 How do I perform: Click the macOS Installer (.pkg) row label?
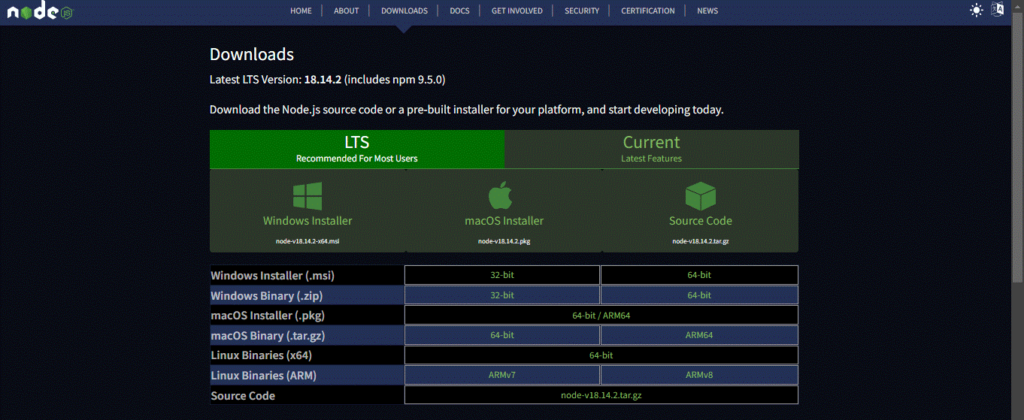[x=268, y=316]
